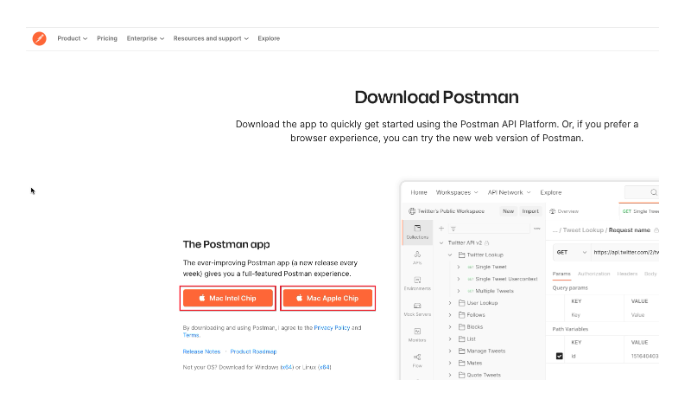Expand the Blocks folder

point(450,327)
